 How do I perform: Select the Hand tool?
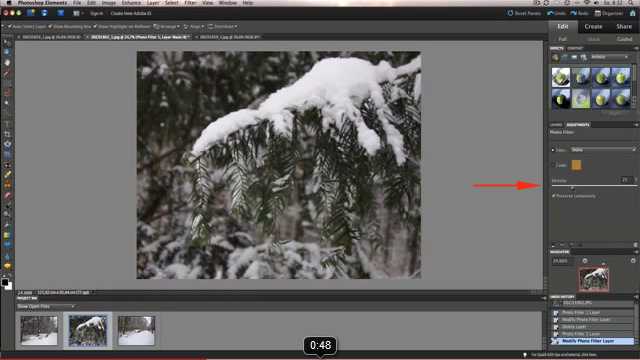(x=7, y=62)
